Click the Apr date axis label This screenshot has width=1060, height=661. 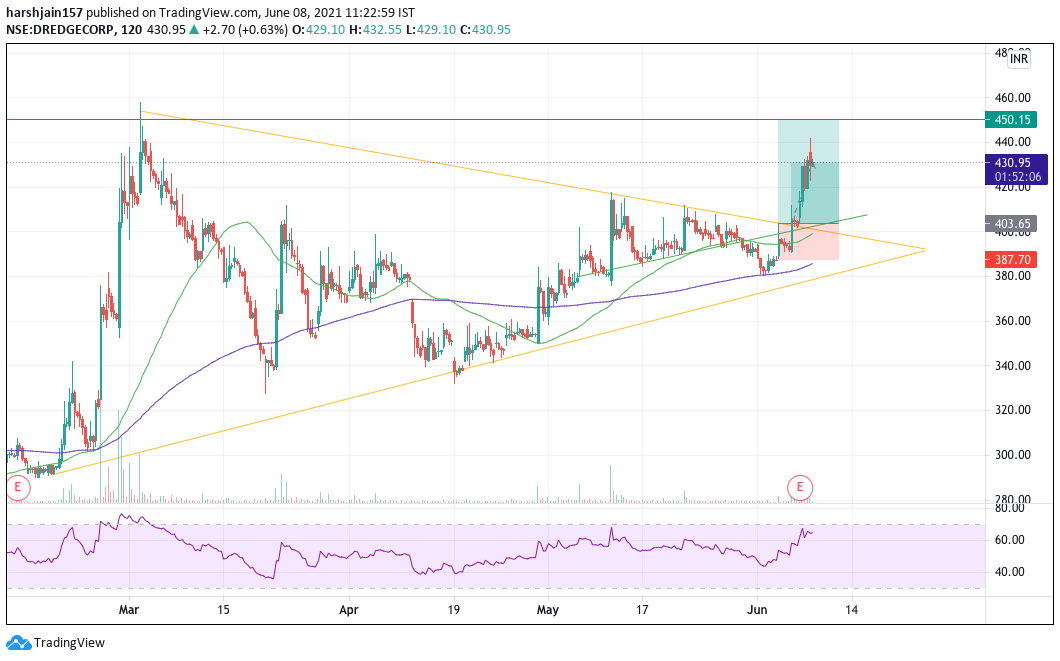pos(349,610)
